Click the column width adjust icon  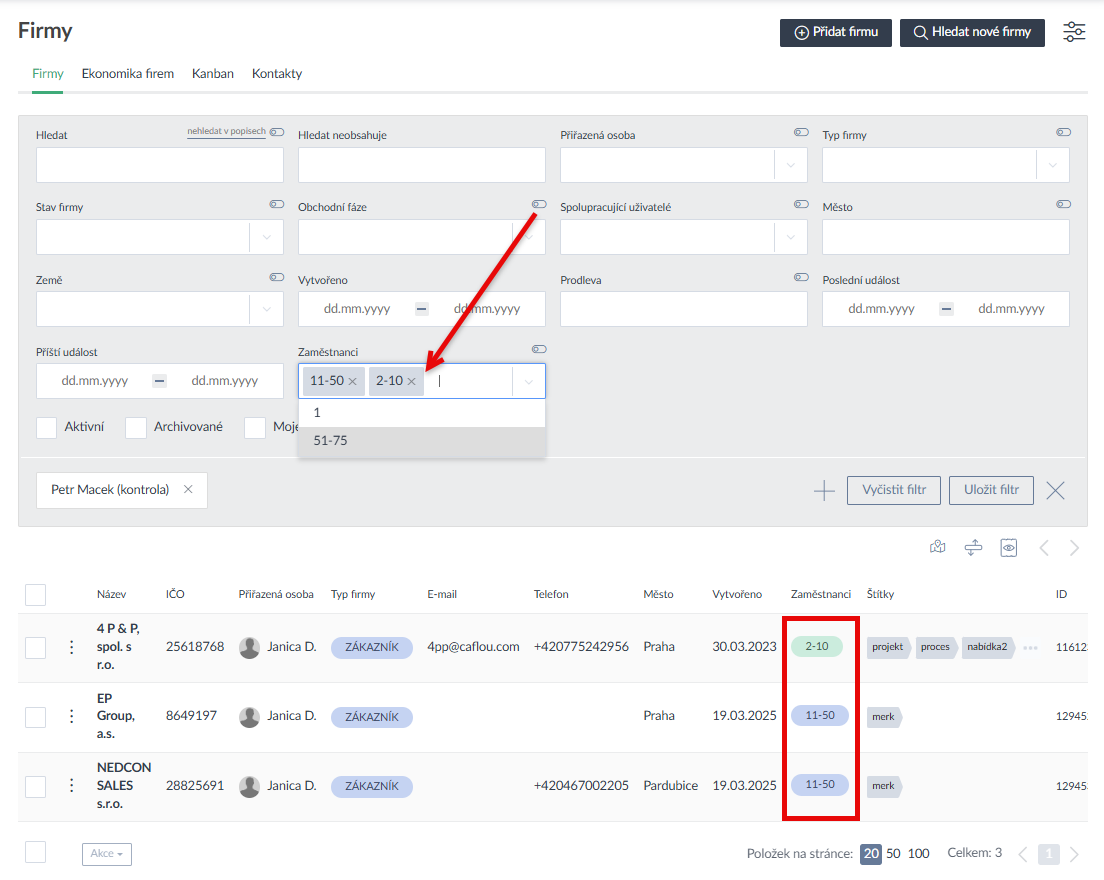[x=973, y=547]
